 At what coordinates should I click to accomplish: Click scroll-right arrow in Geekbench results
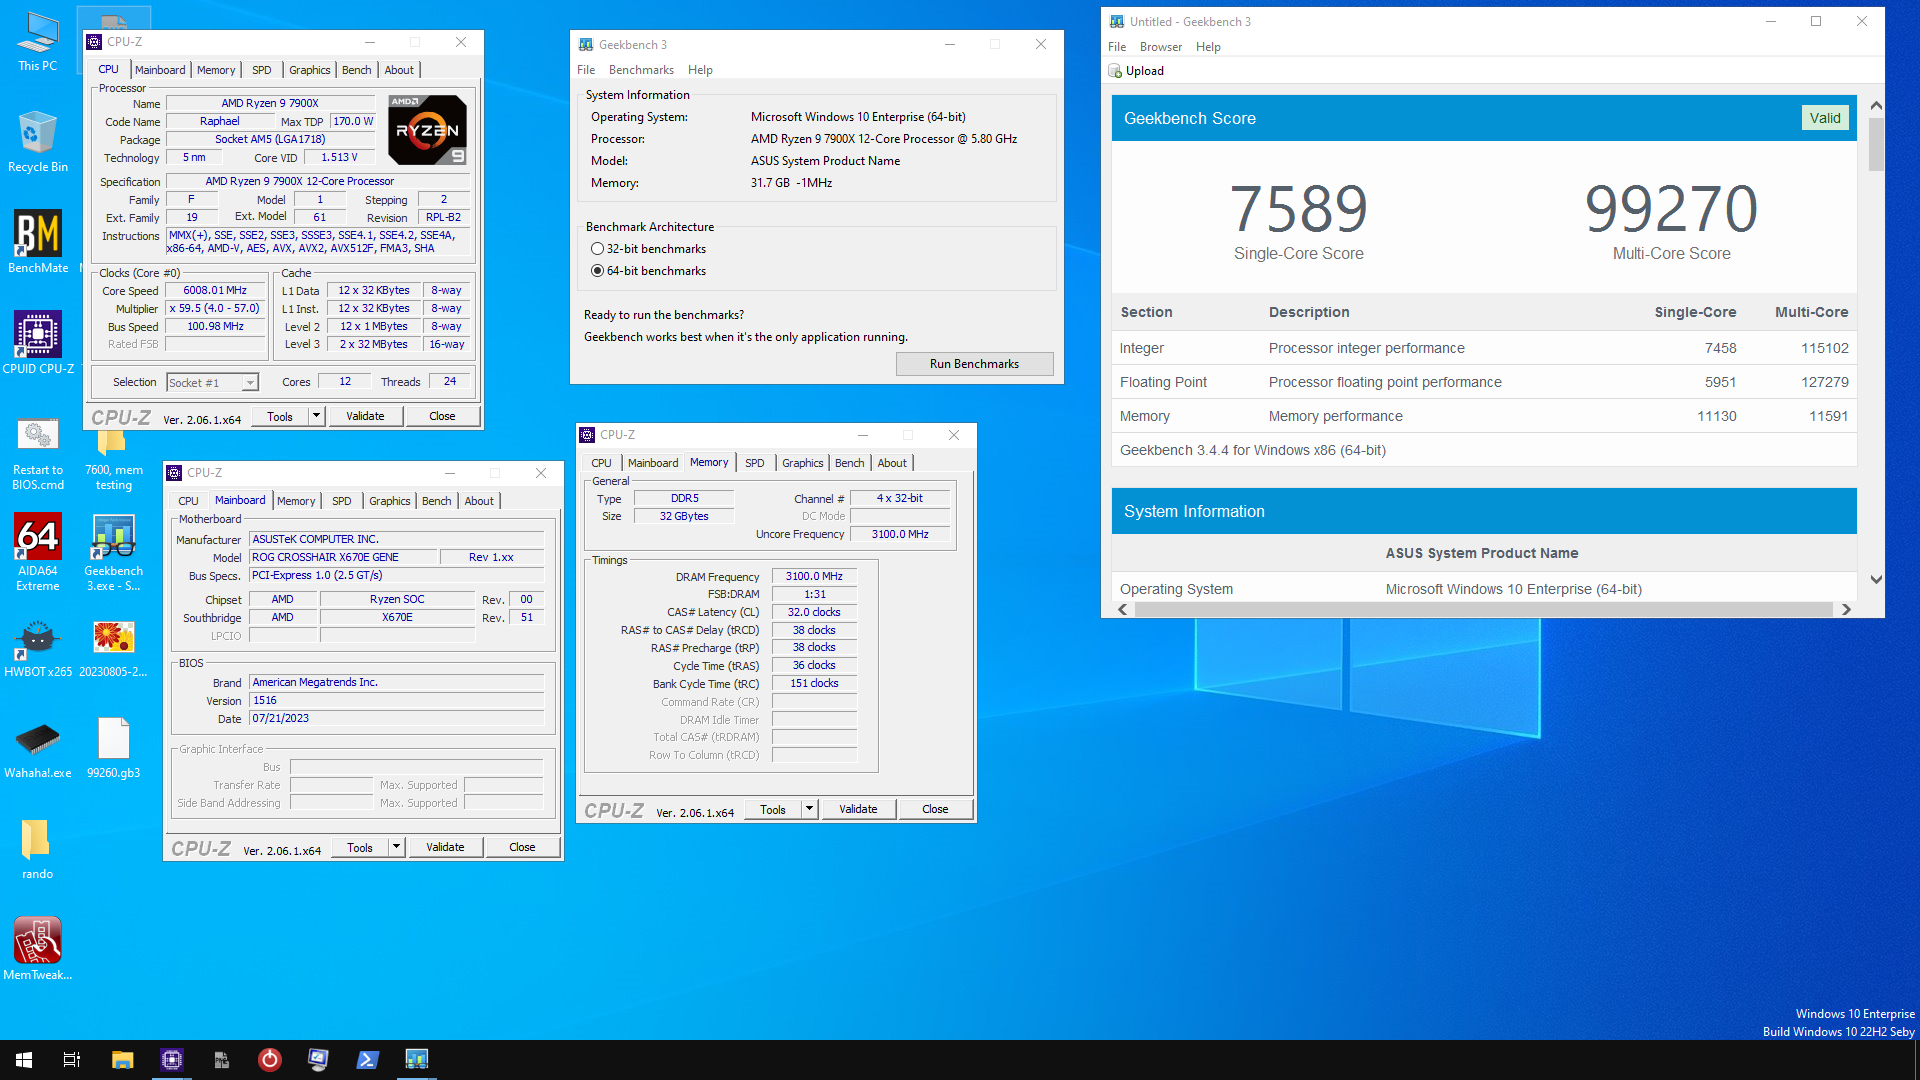pos(1846,609)
